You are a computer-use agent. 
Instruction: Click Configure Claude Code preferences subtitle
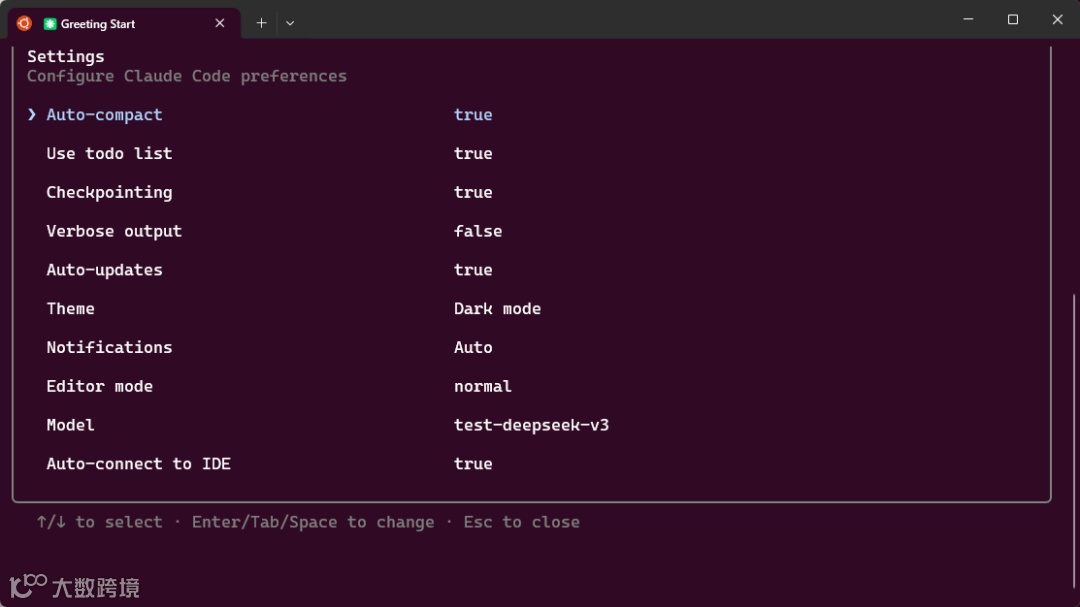(x=187, y=76)
